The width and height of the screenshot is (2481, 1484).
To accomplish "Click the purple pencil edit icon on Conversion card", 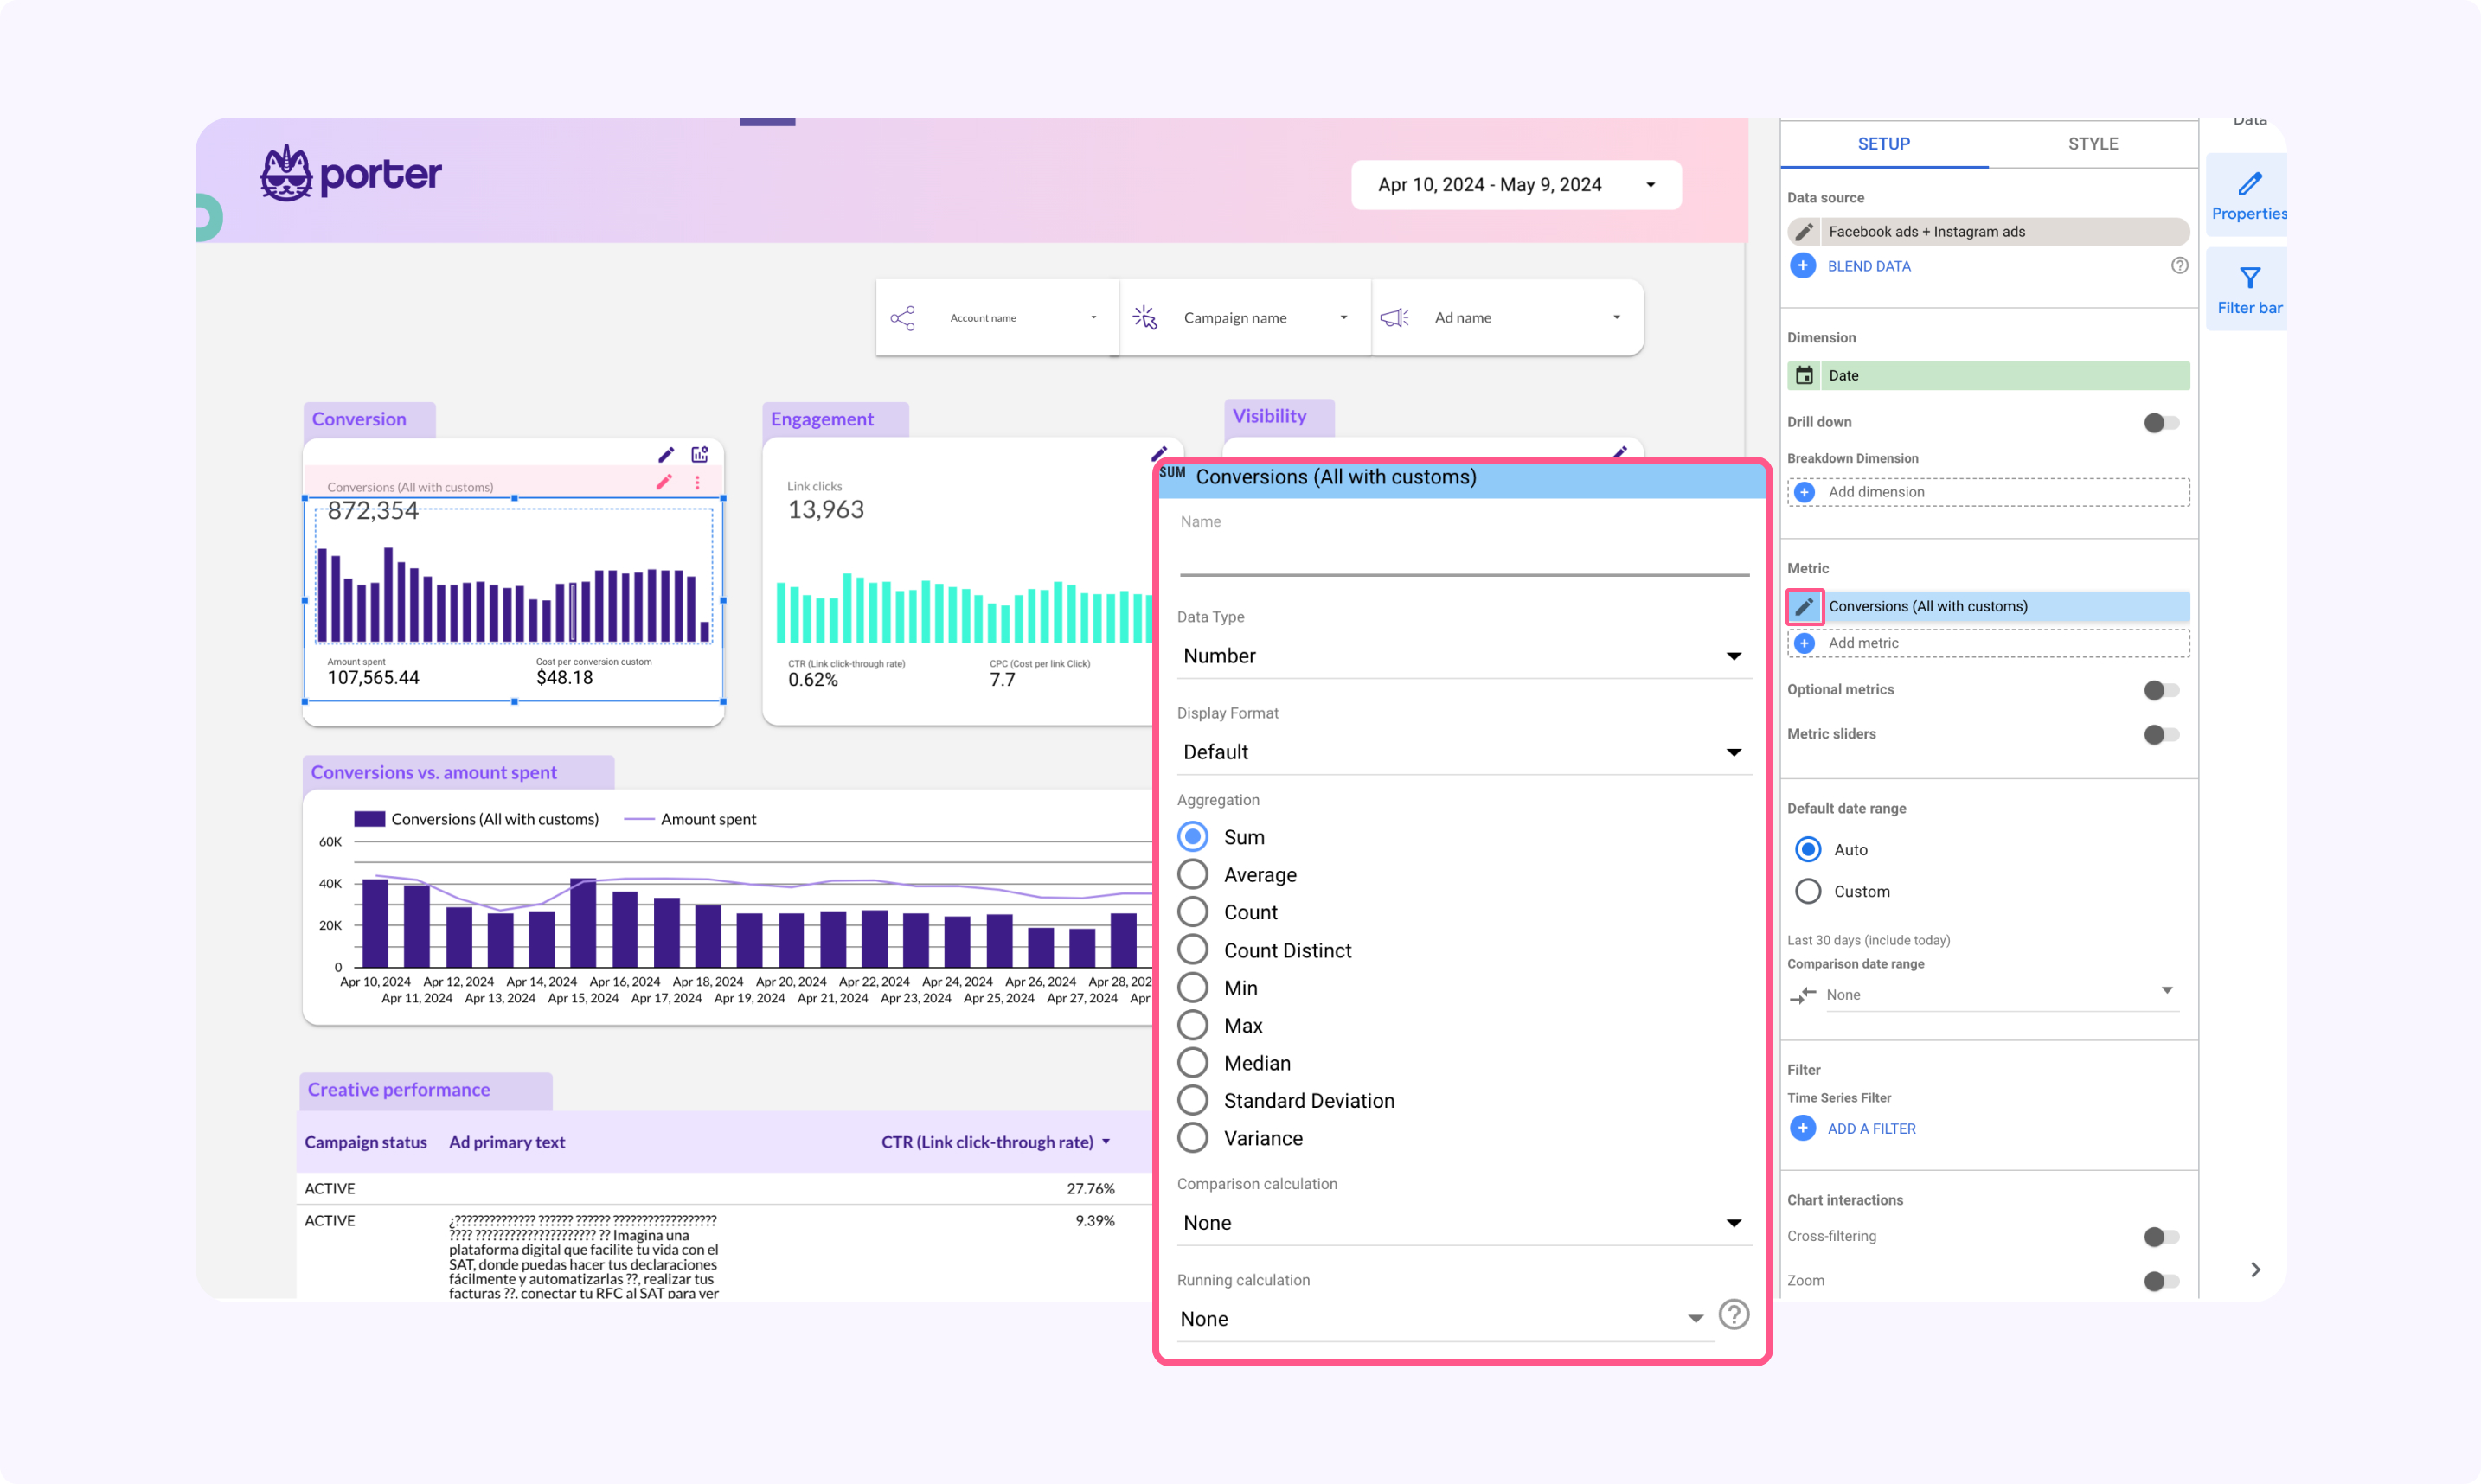I will [666, 455].
